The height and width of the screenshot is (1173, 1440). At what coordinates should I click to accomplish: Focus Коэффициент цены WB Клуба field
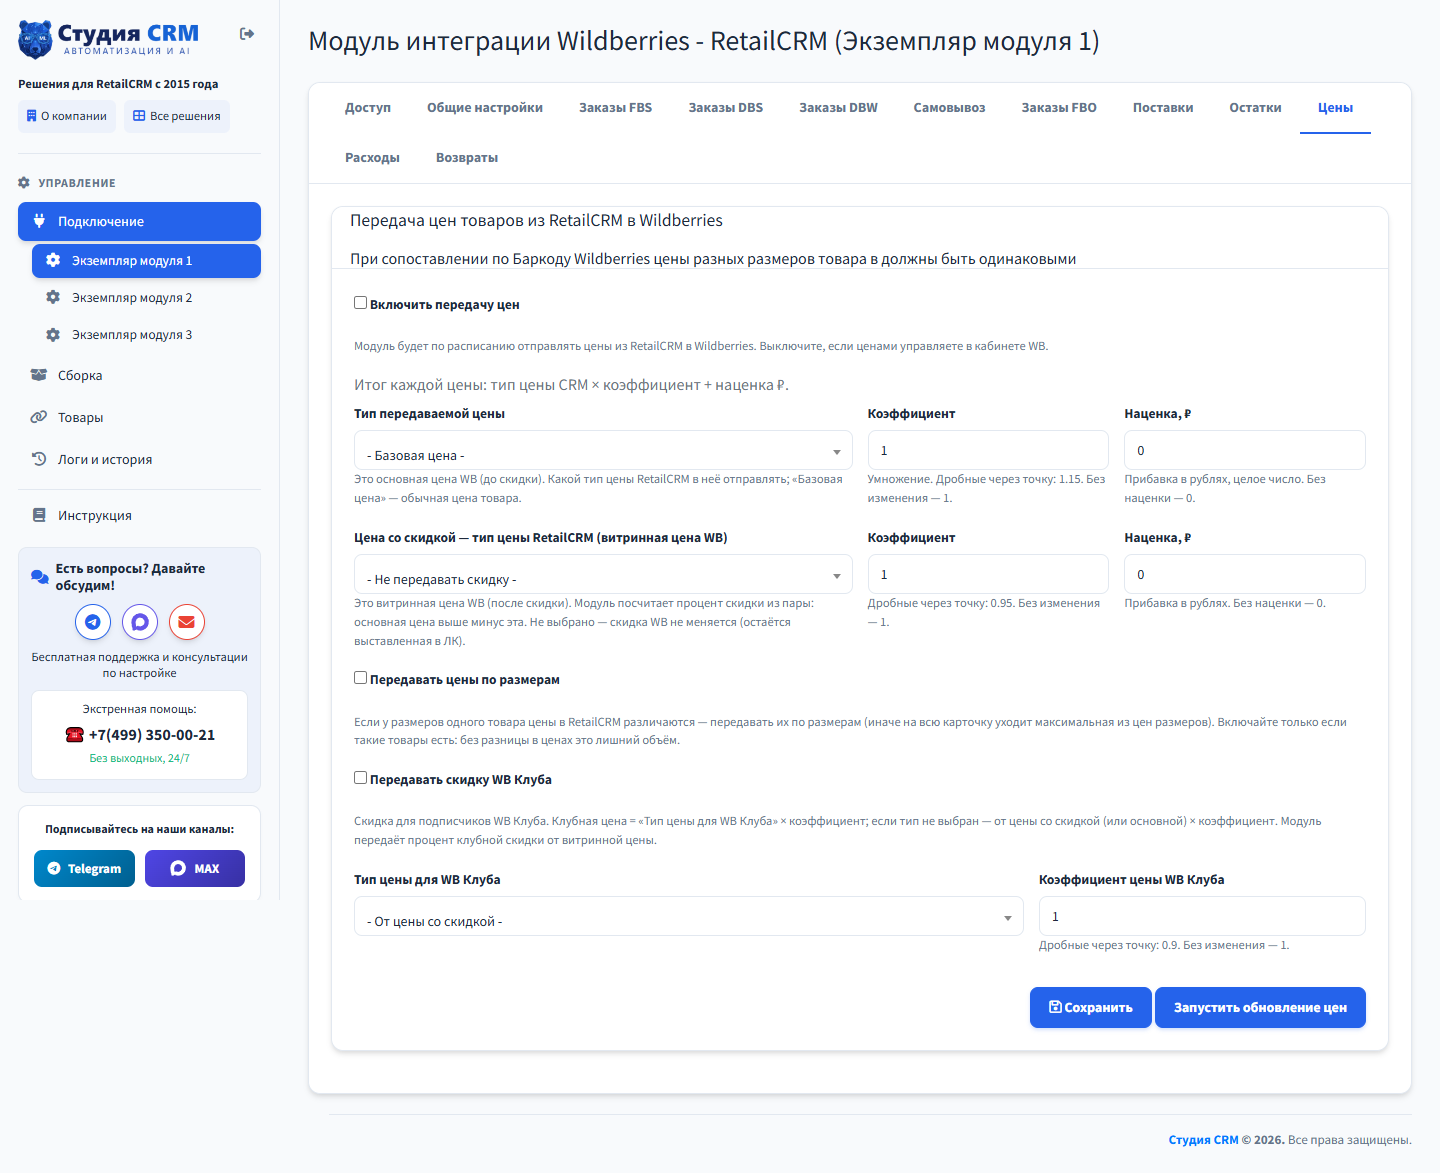coord(1202,916)
